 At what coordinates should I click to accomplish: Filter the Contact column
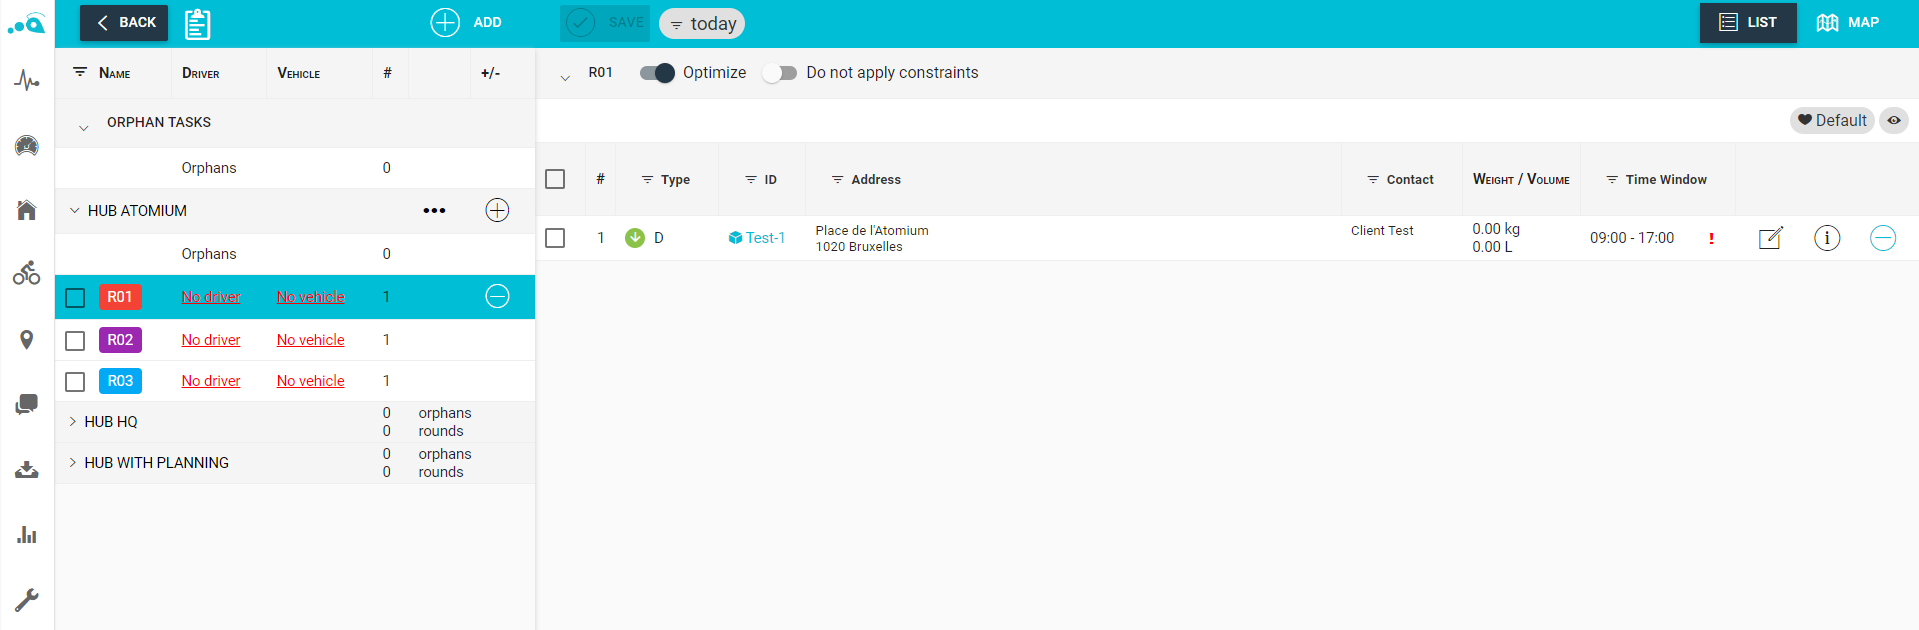1373,180
